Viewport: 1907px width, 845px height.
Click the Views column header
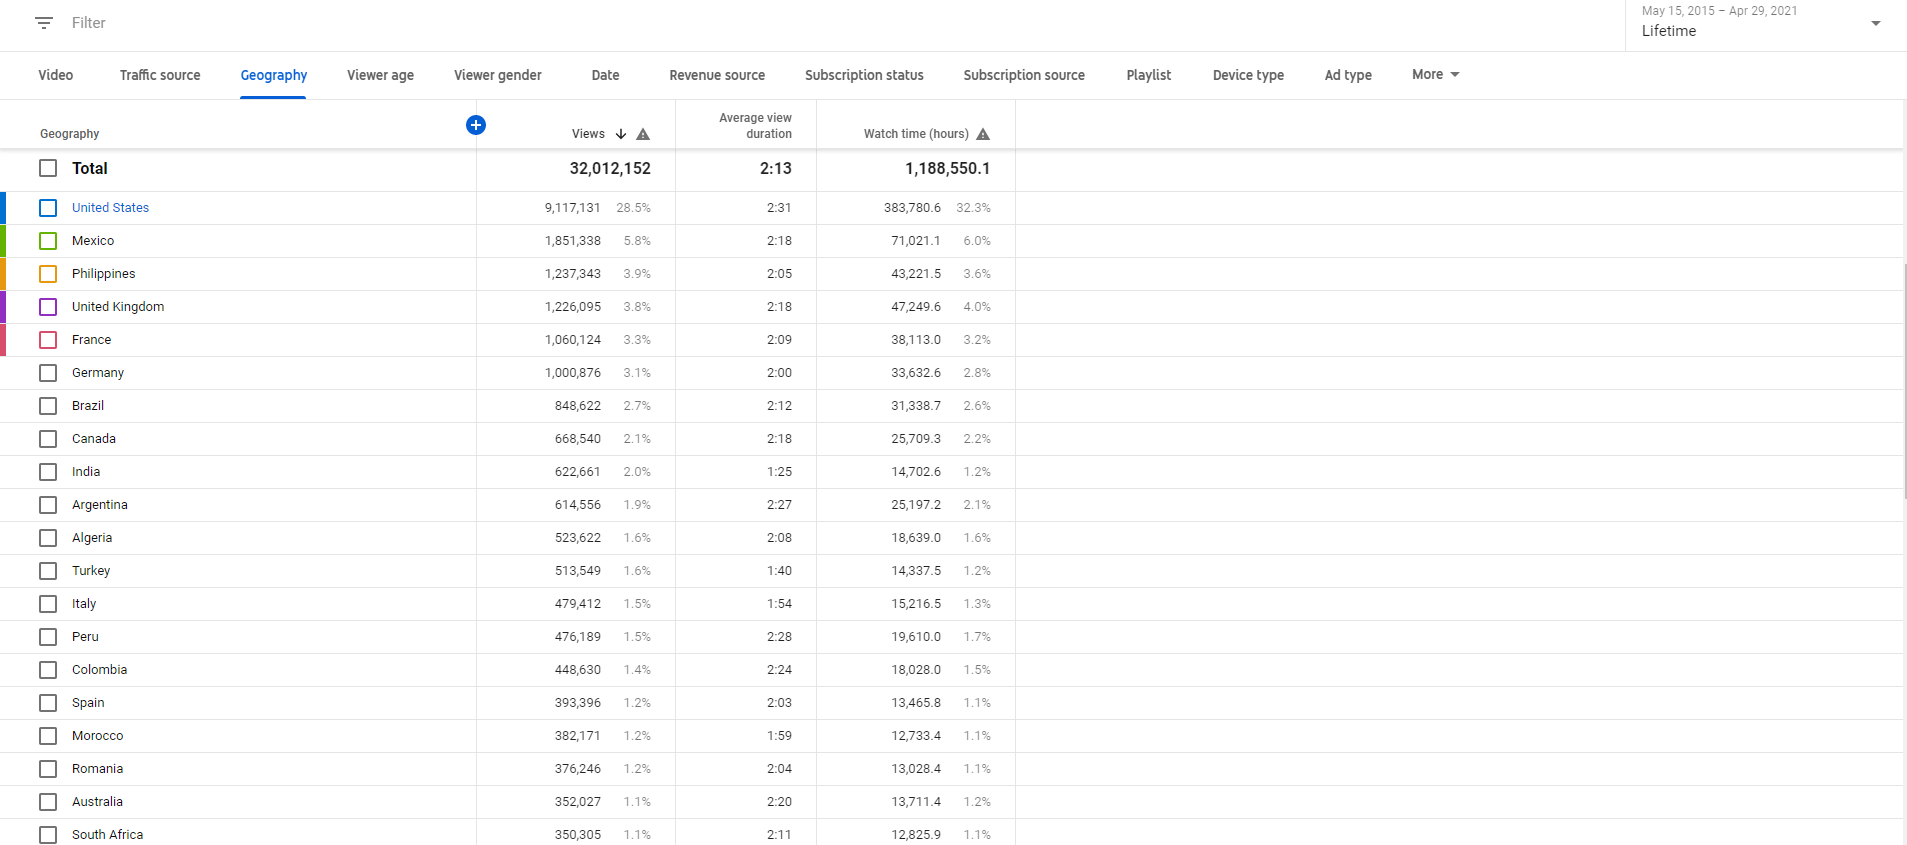point(588,134)
